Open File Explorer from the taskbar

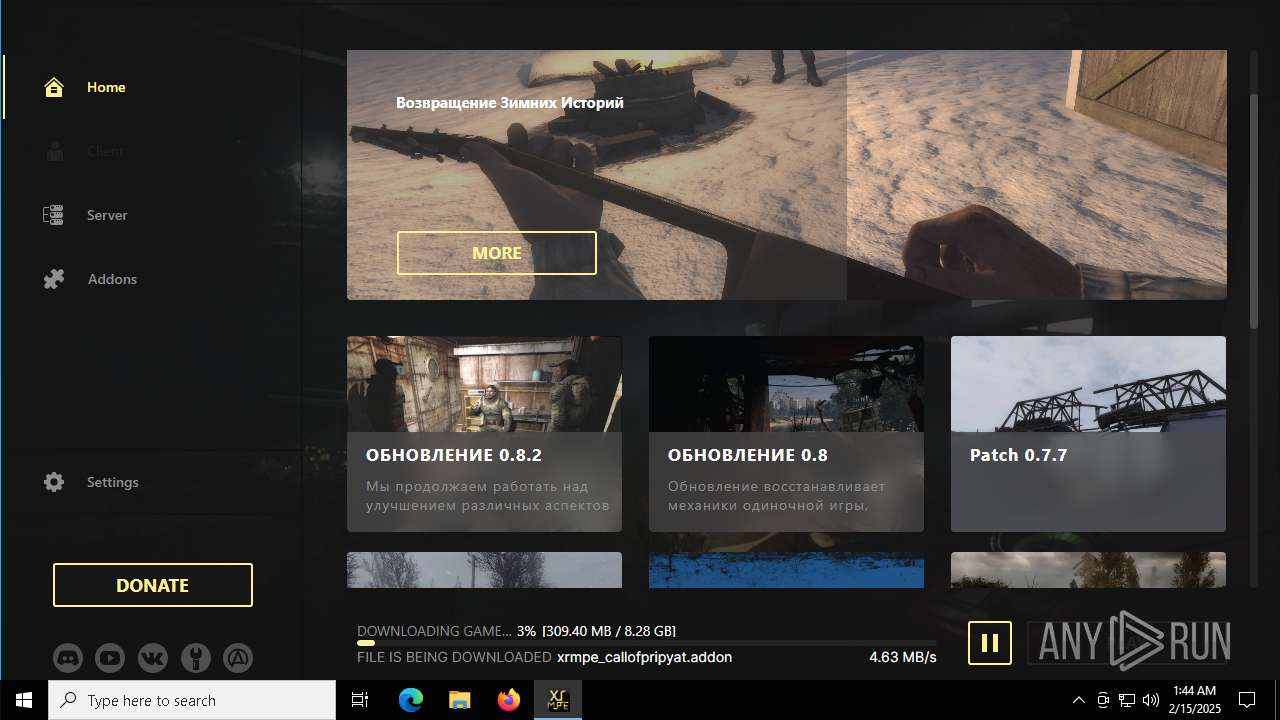coord(459,700)
